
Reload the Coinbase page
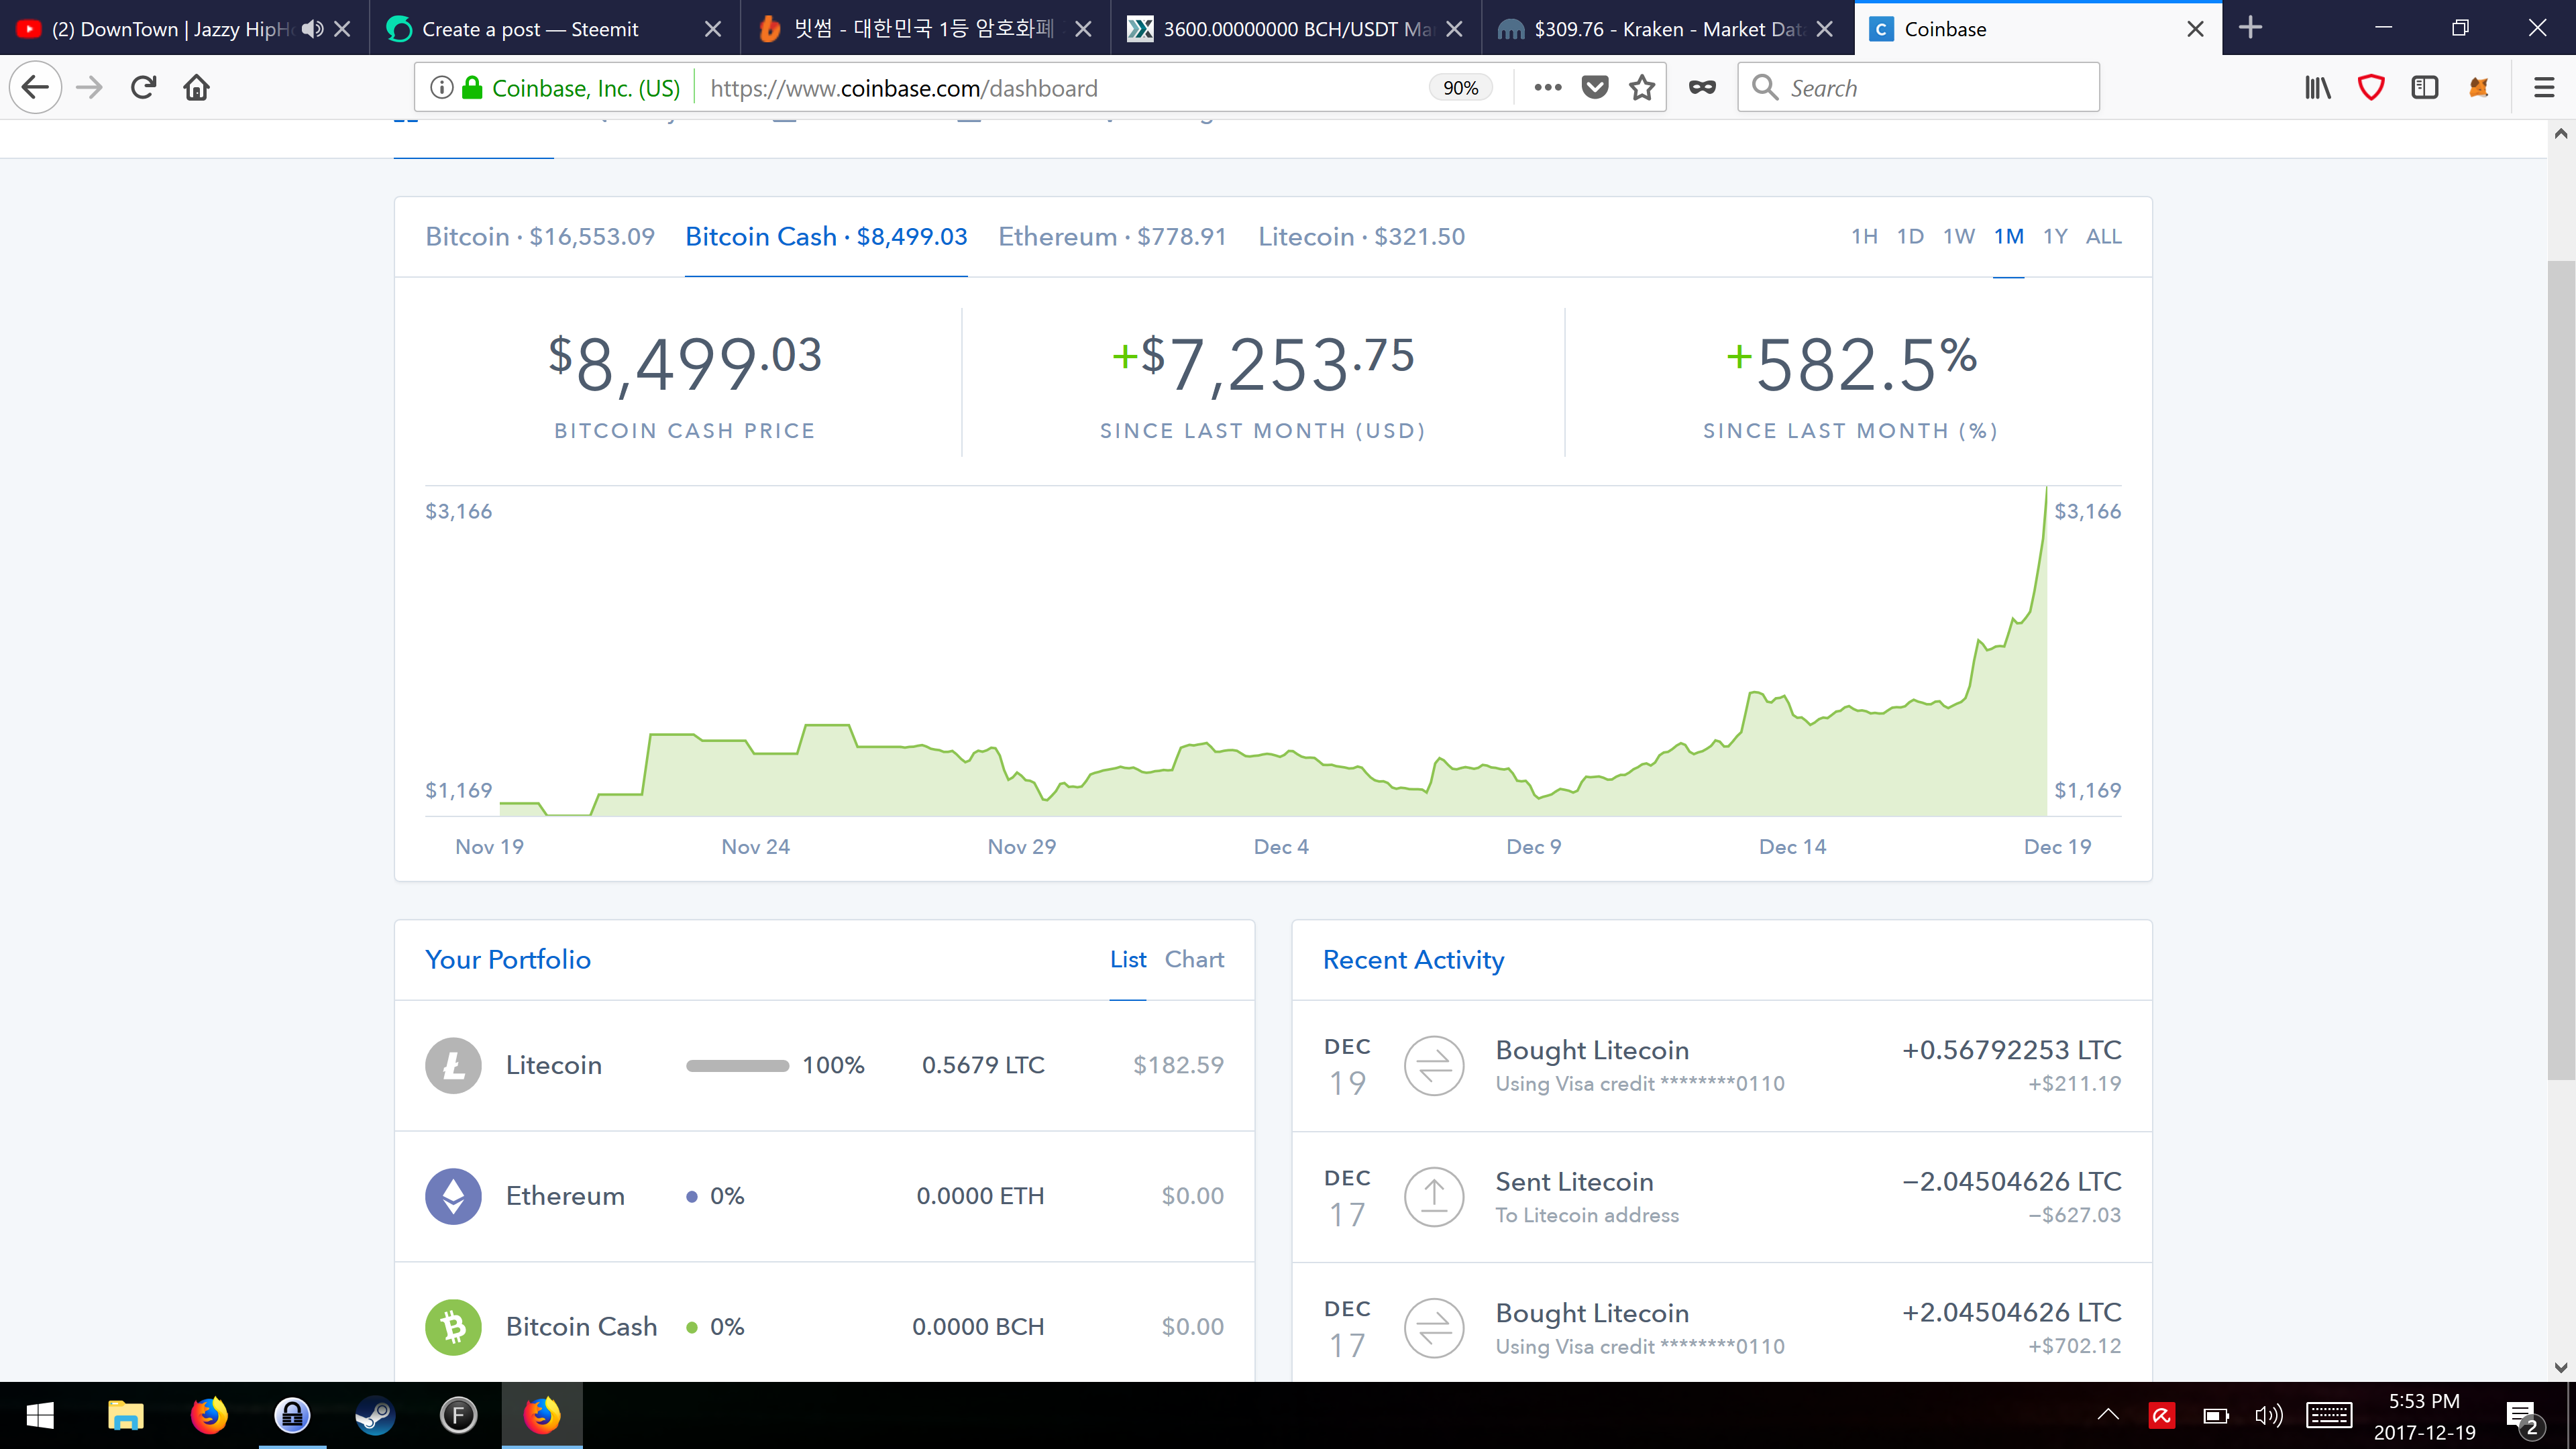click(143, 88)
